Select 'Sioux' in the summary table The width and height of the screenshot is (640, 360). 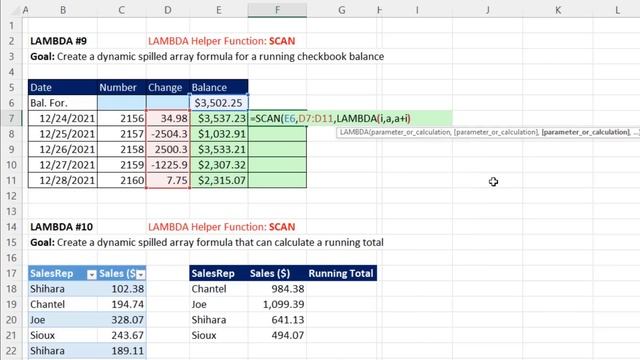click(x=219, y=336)
